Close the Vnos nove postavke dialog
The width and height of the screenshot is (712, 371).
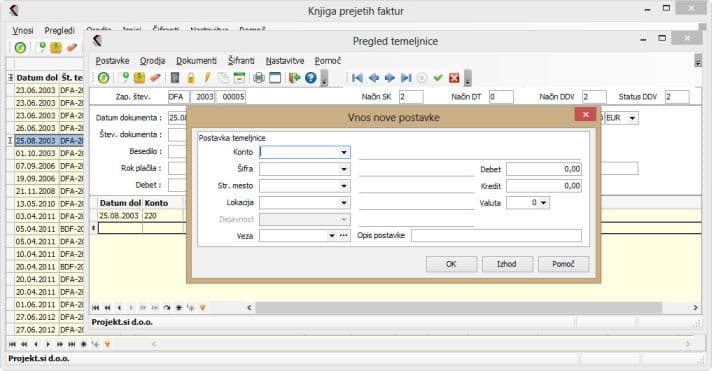(585, 114)
